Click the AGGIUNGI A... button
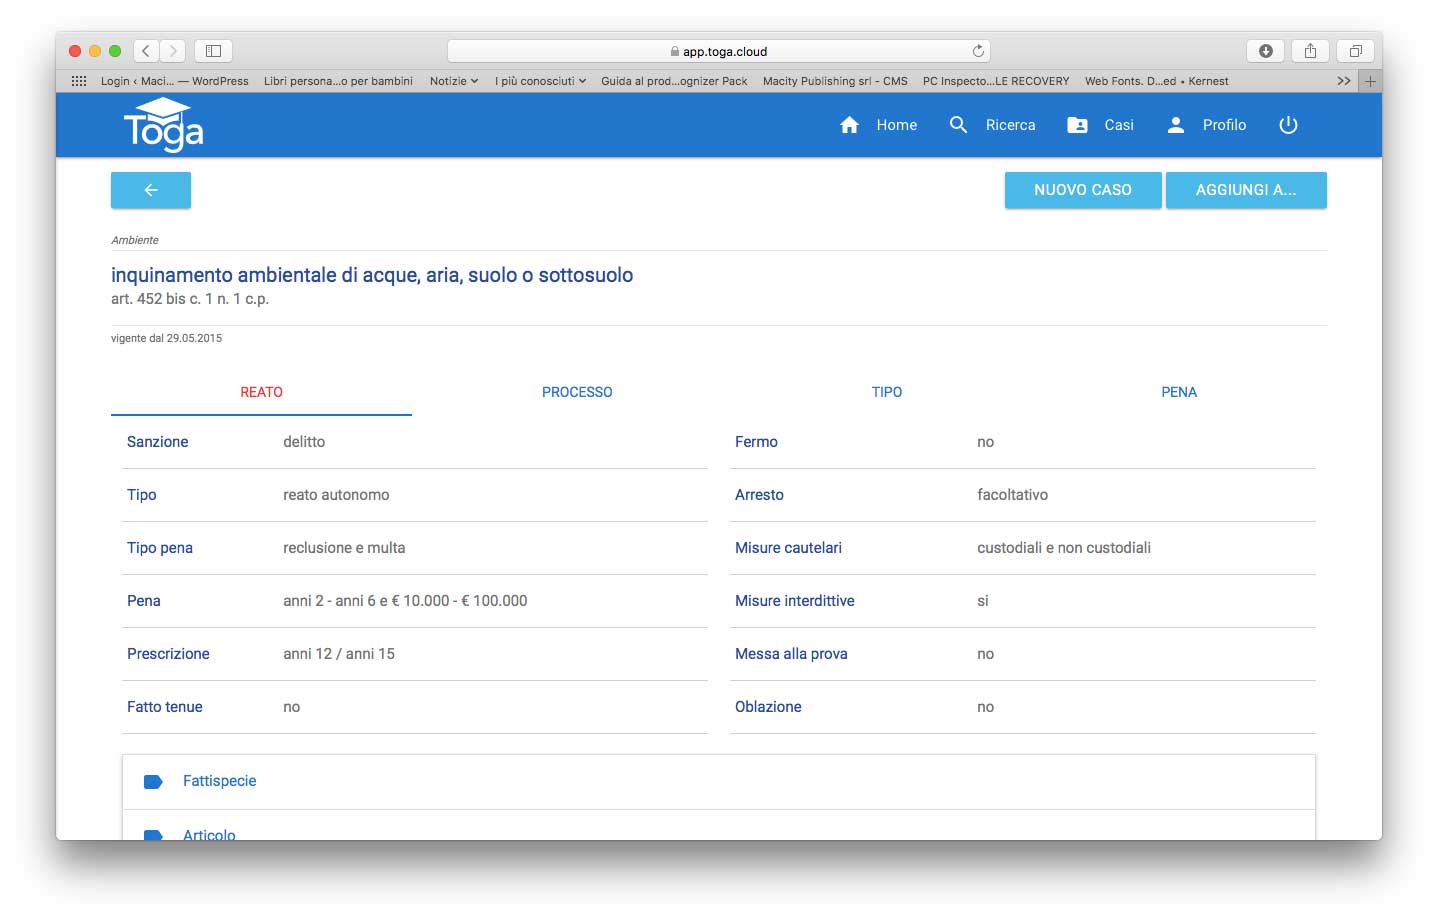Image resolution: width=1438 pixels, height=920 pixels. (1246, 190)
